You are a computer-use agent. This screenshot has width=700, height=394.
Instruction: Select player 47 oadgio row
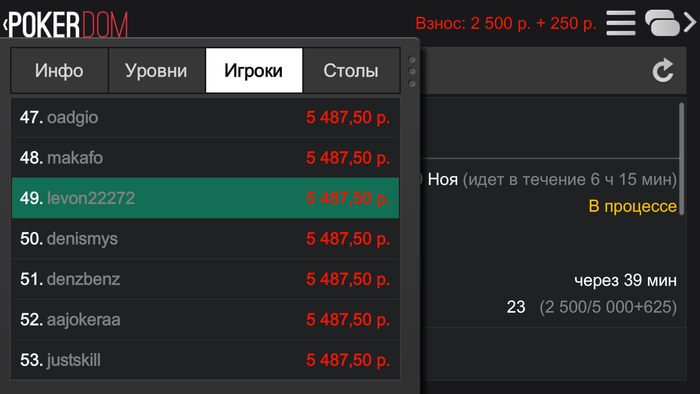point(205,117)
